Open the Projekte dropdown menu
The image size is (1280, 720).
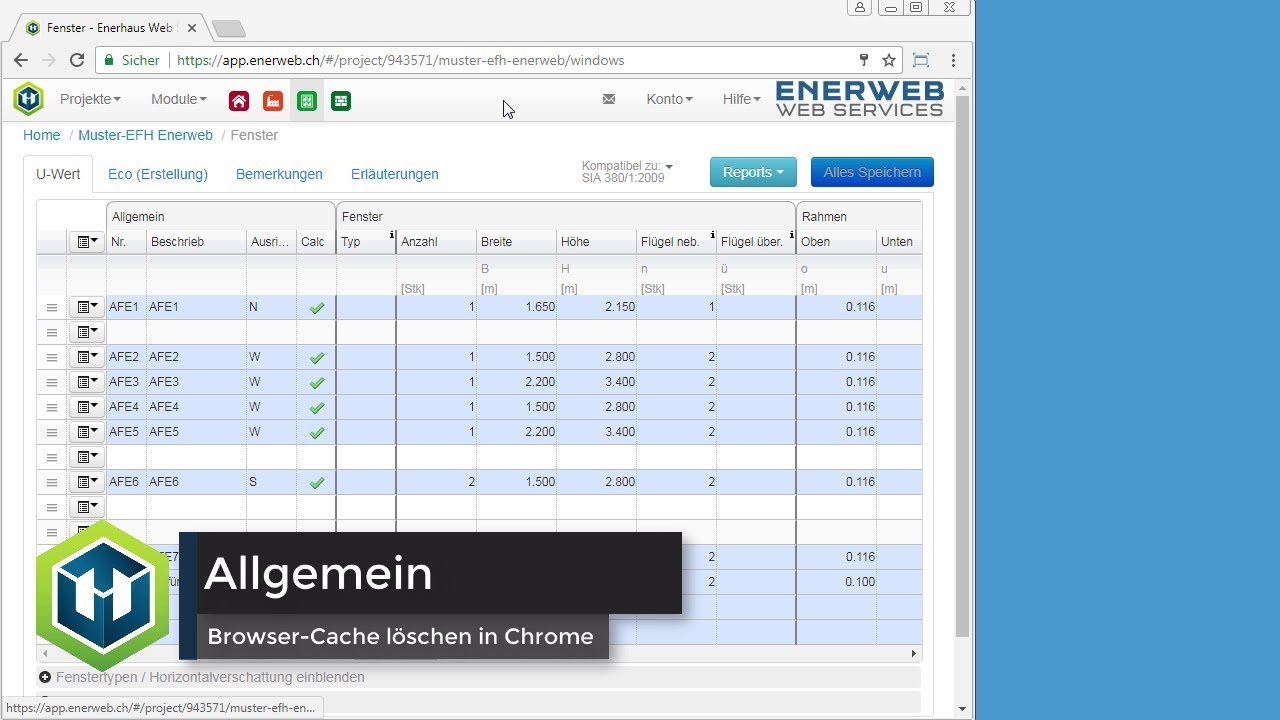point(90,99)
